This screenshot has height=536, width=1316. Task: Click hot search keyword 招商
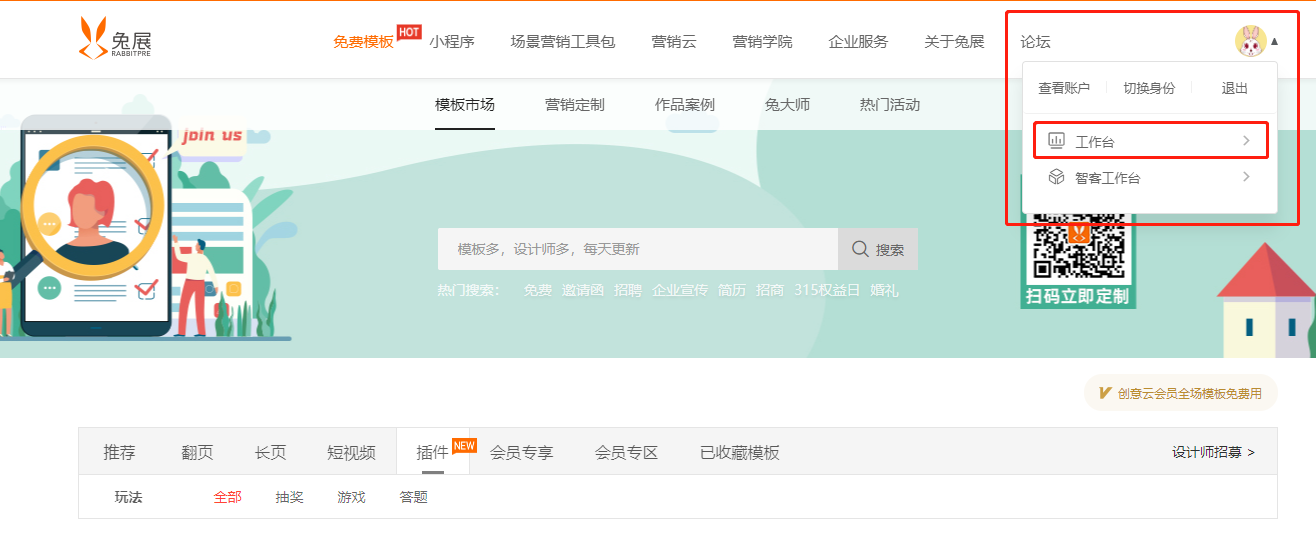(770, 290)
